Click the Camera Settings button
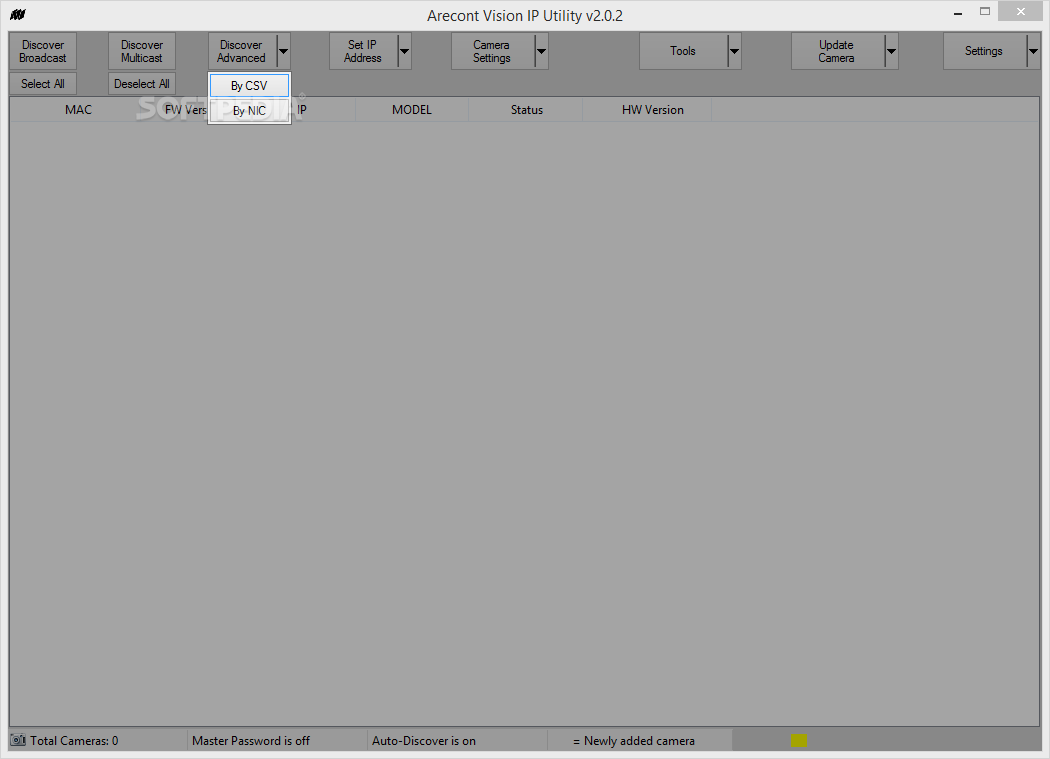Screen dimensions: 1050x759 tap(492, 51)
